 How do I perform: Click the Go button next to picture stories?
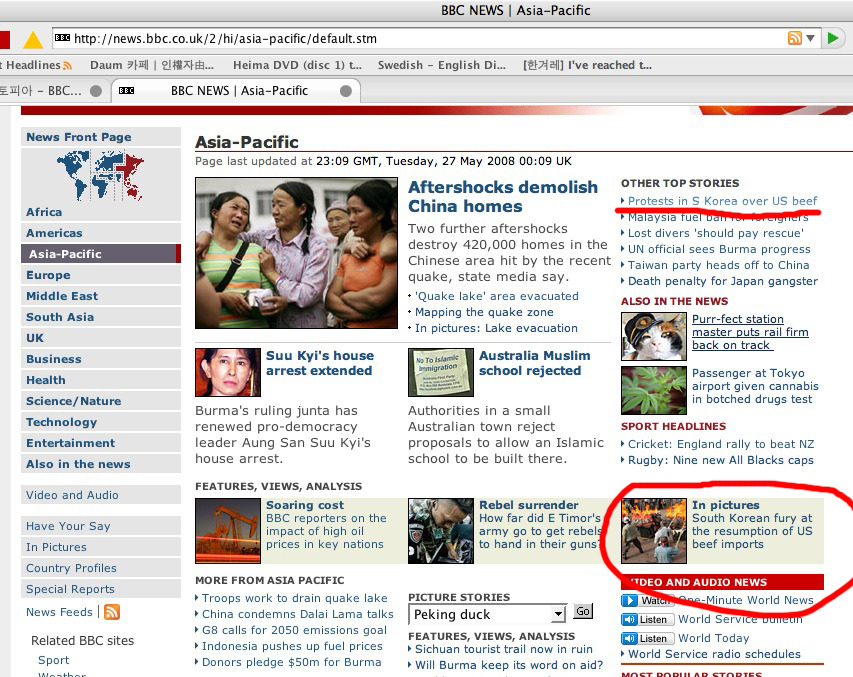[x=583, y=611]
